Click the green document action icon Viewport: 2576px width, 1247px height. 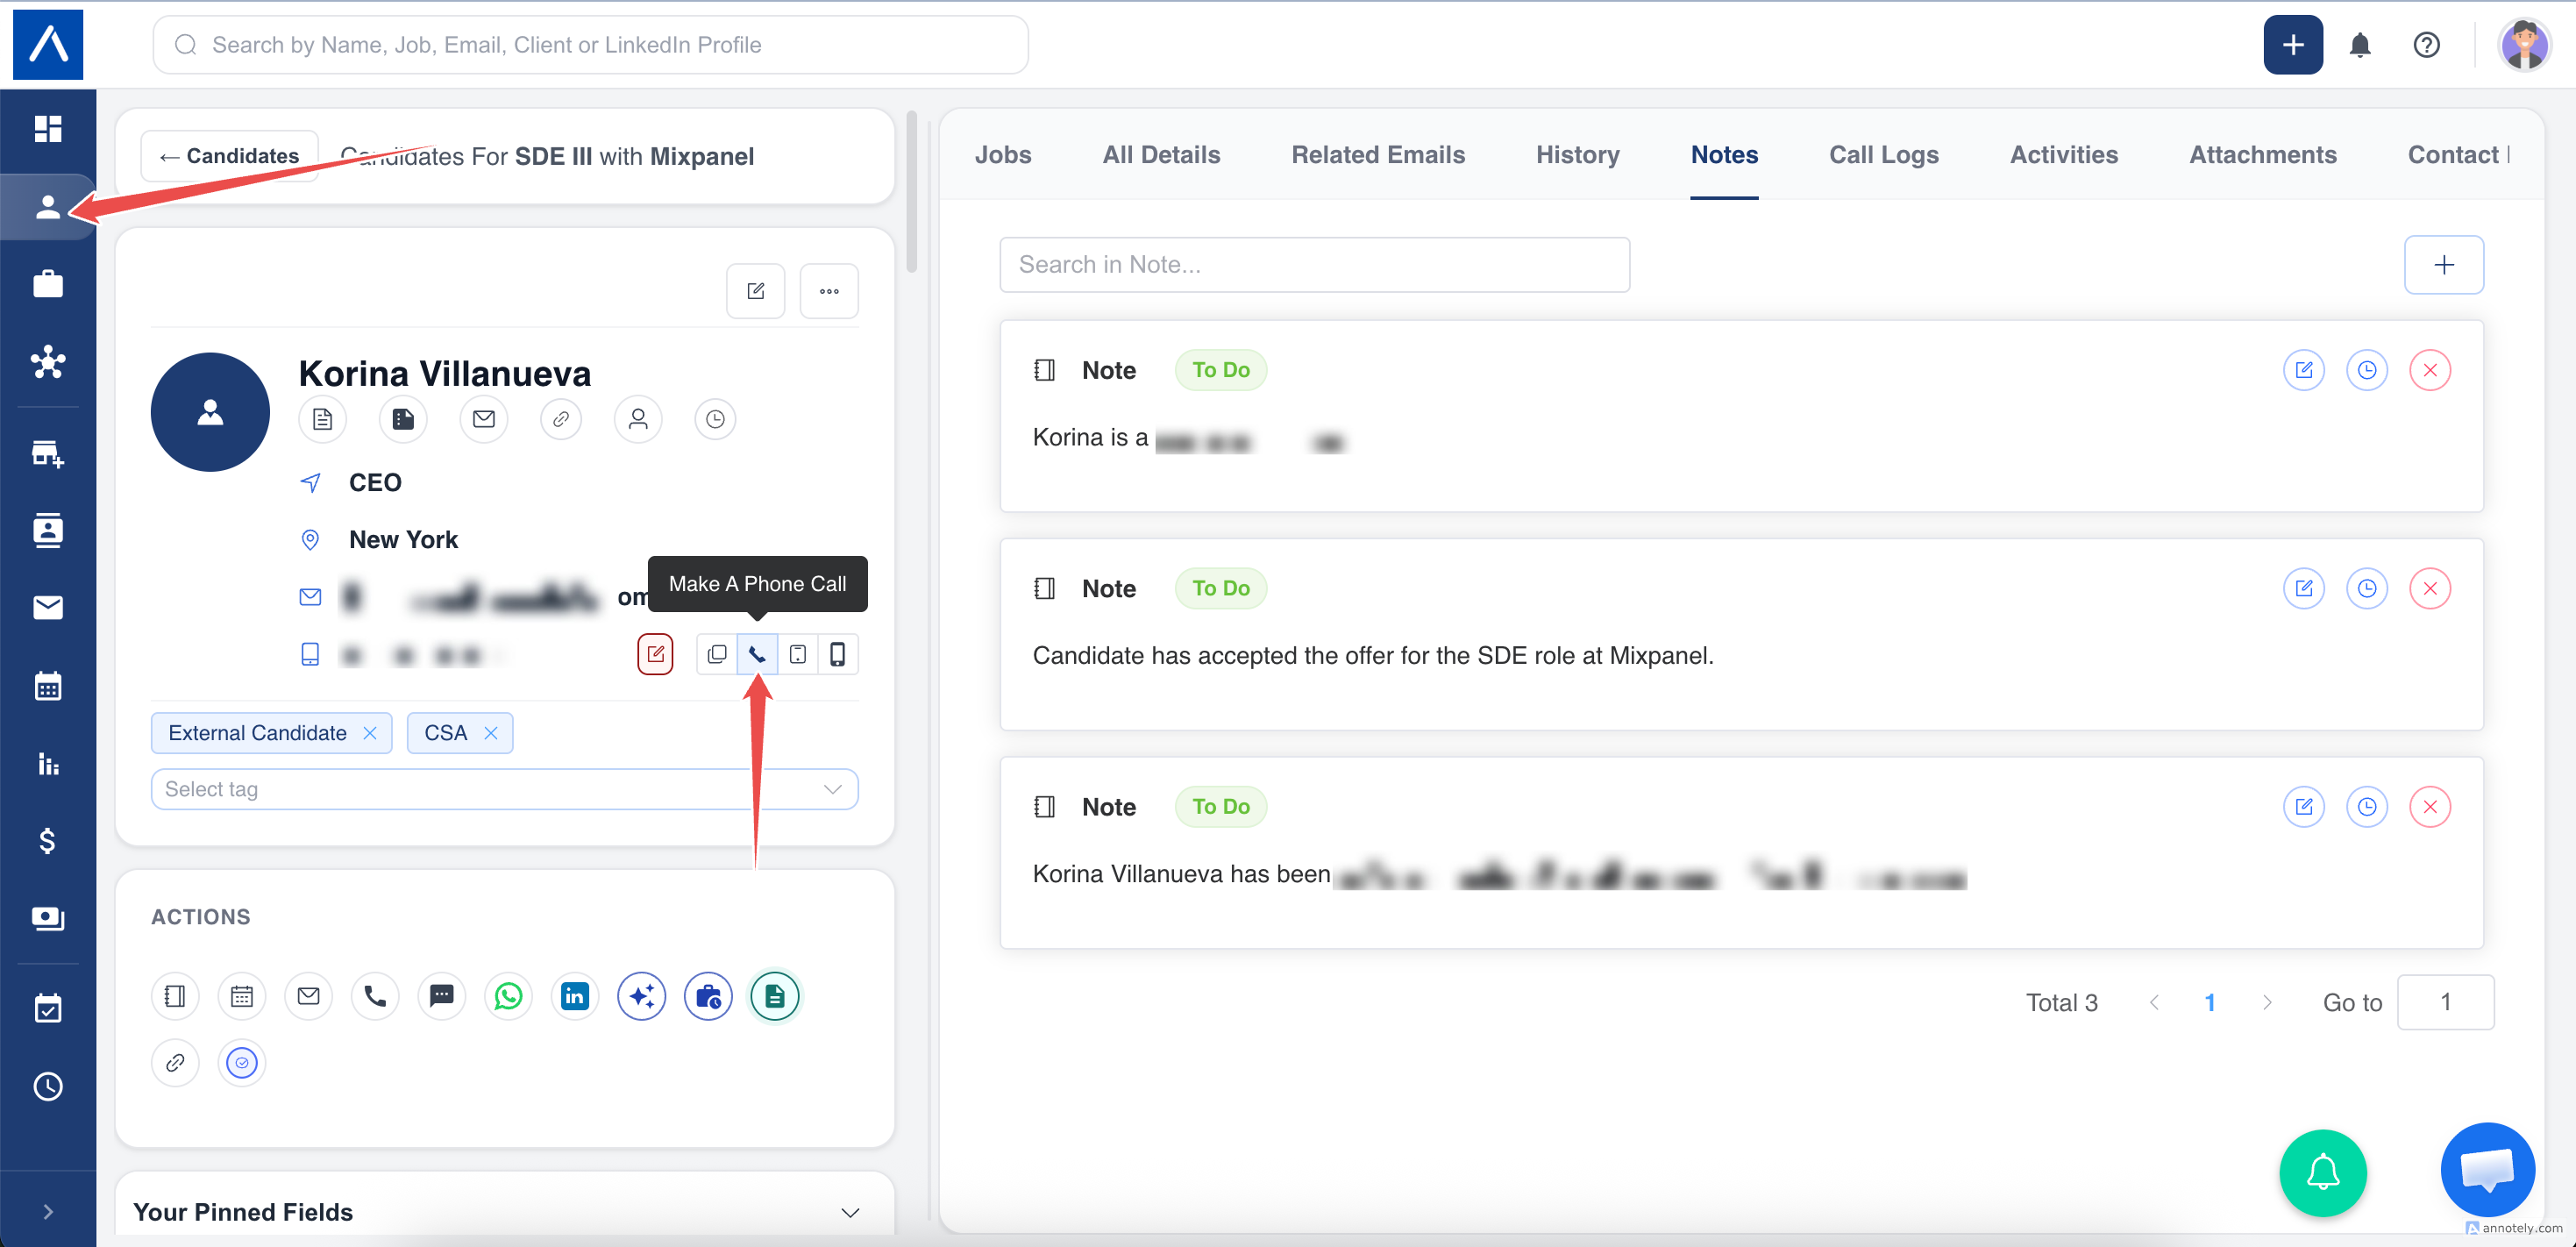(x=775, y=996)
